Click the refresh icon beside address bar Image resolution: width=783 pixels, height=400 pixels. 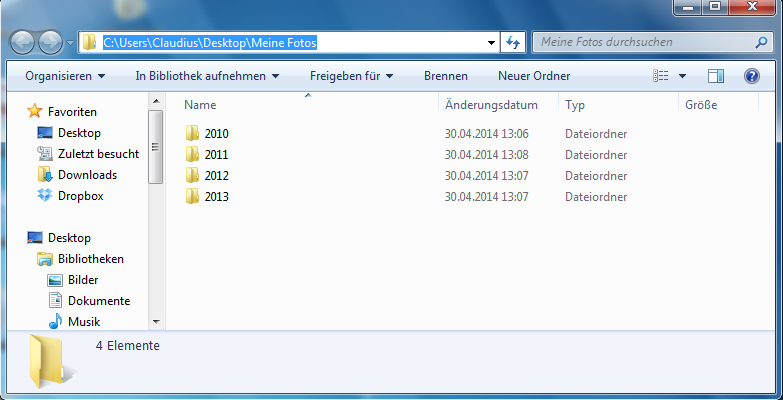(x=514, y=42)
